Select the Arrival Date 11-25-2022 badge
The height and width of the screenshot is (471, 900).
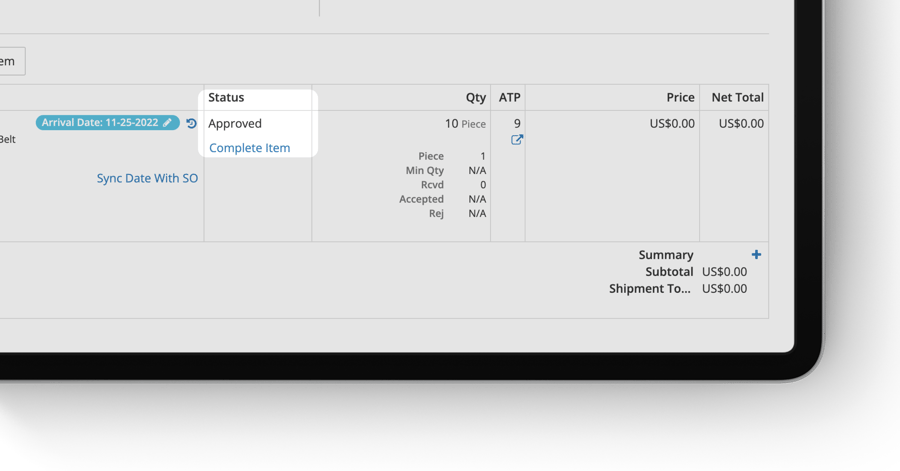coord(100,123)
